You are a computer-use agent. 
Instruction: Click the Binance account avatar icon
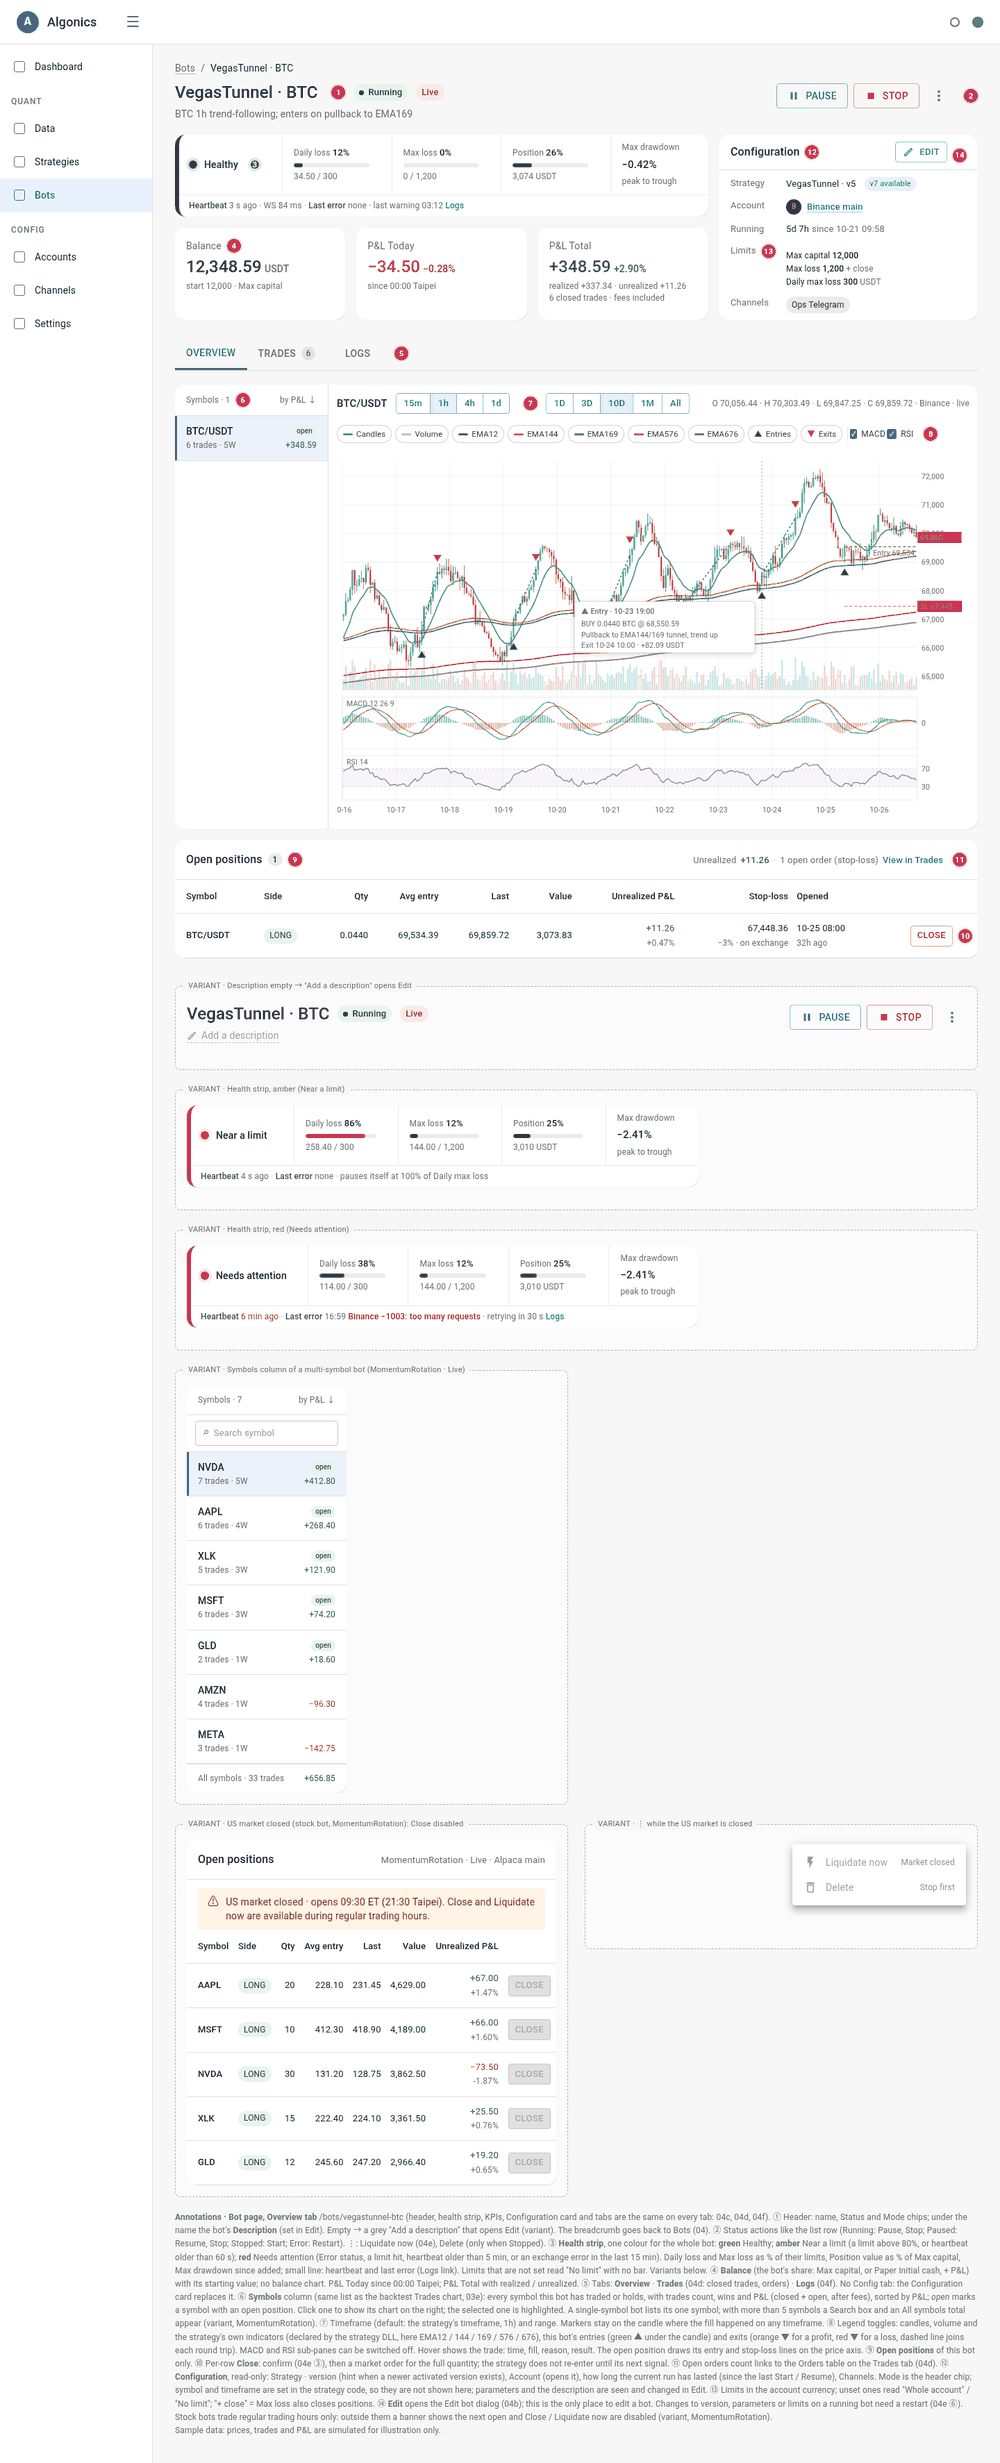794,207
